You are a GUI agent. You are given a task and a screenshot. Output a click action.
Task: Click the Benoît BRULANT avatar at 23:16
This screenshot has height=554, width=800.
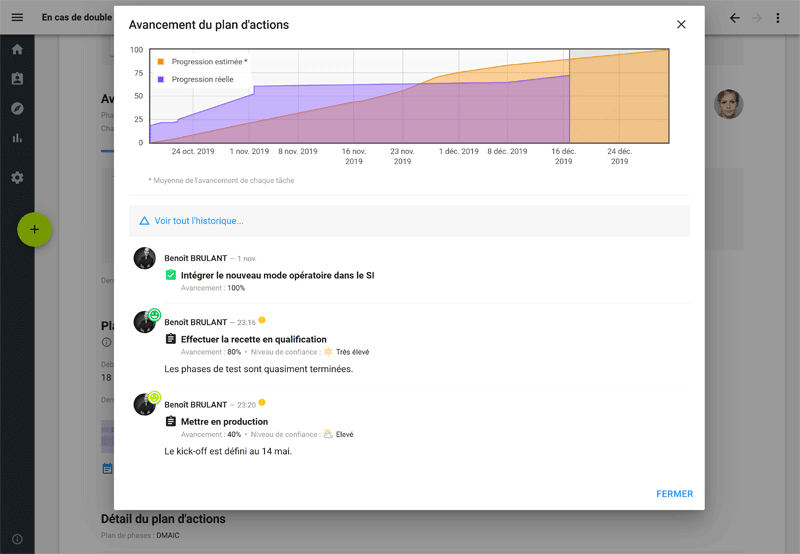[145, 322]
